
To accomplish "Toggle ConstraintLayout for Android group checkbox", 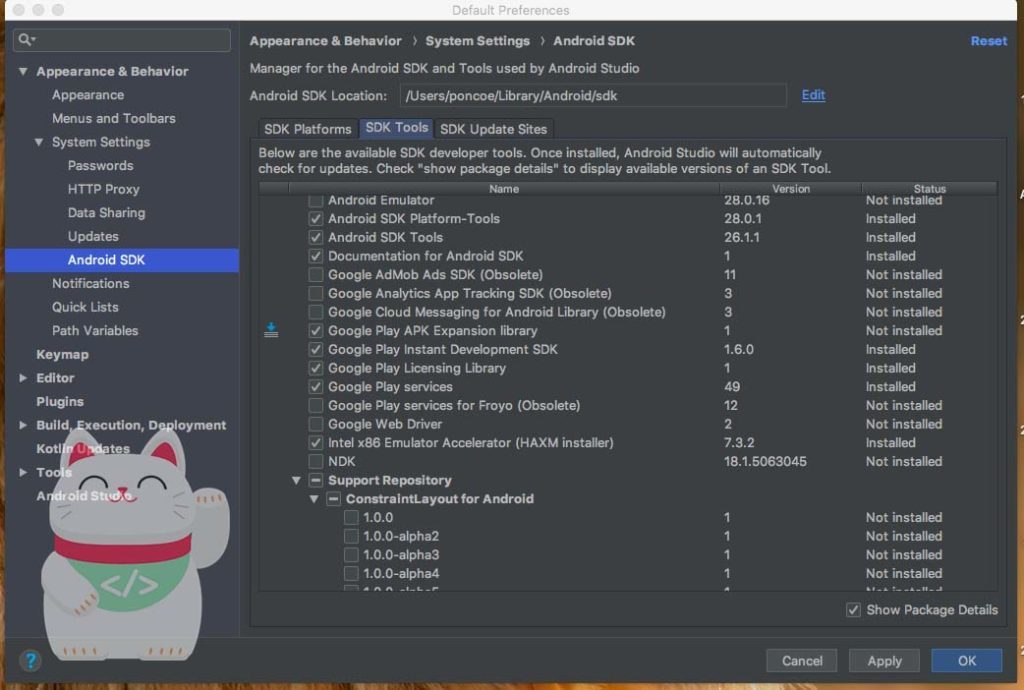I will click(x=334, y=499).
